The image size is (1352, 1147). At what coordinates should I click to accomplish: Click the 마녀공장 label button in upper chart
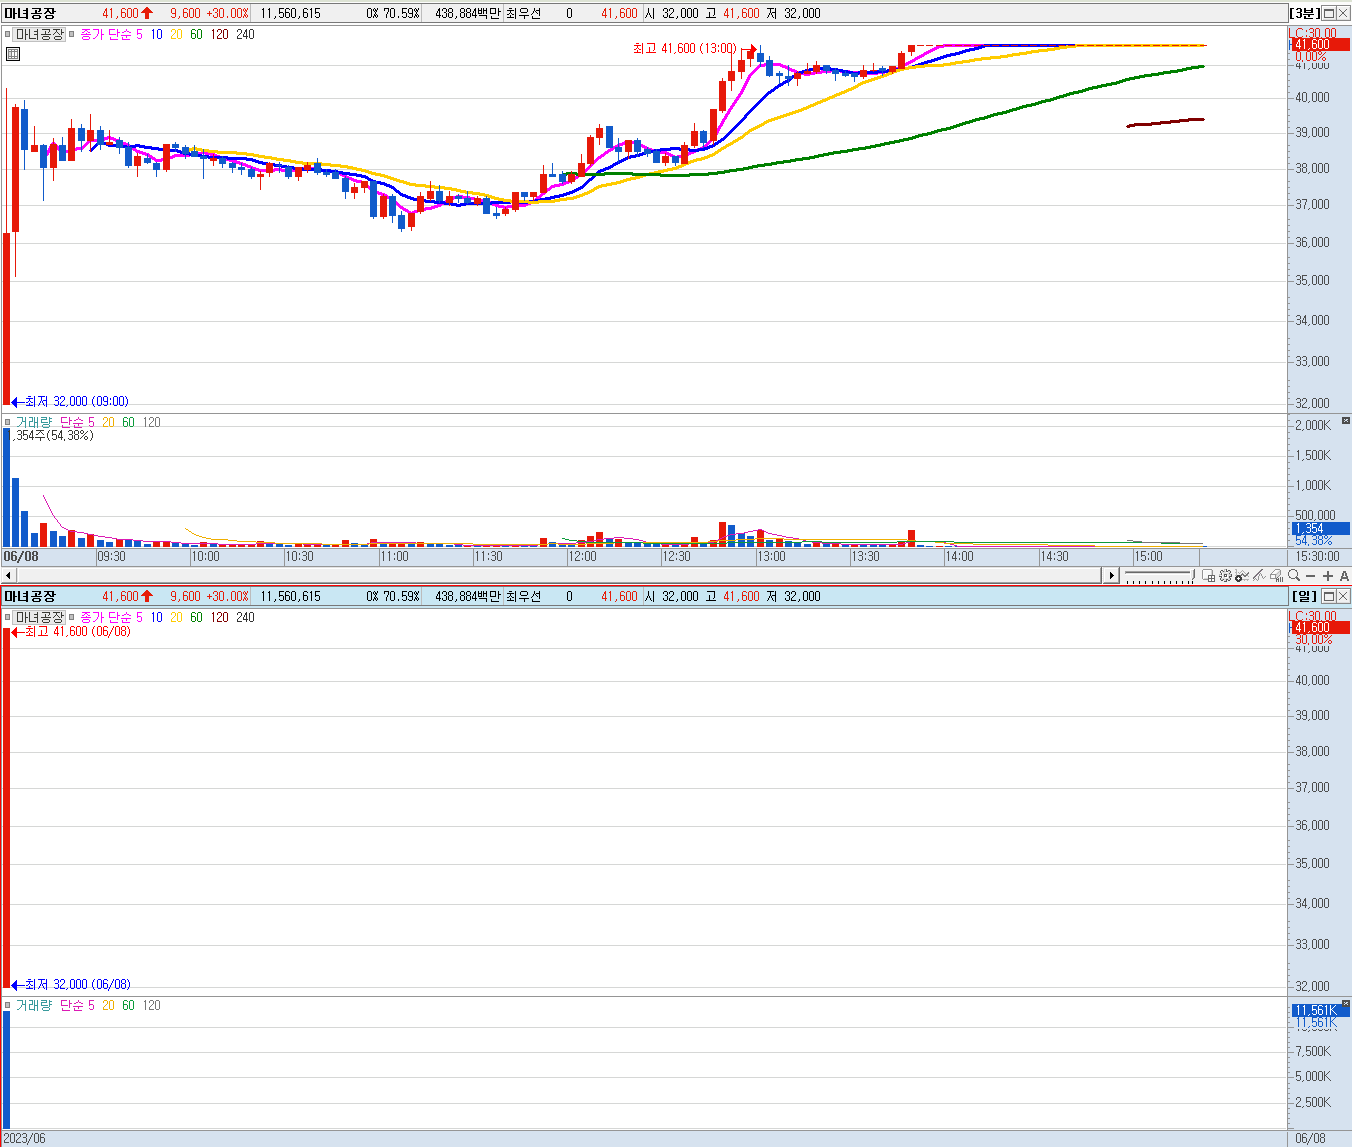point(39,34)
